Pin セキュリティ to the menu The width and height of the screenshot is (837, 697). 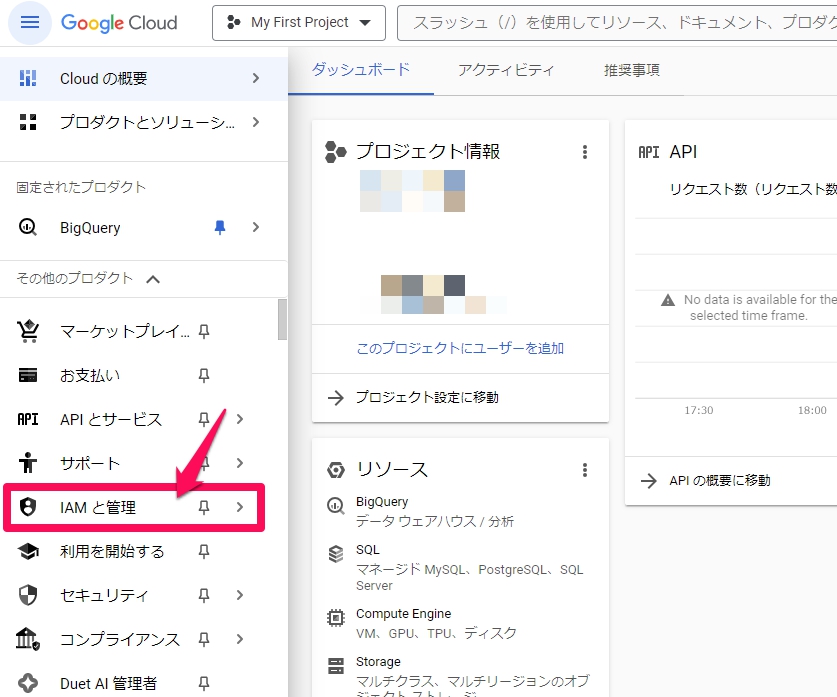(203, 595)
